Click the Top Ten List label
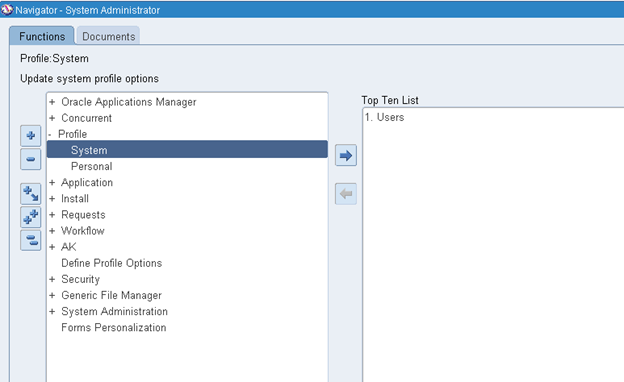Viewport: 624px width, 382px height. 390,100
